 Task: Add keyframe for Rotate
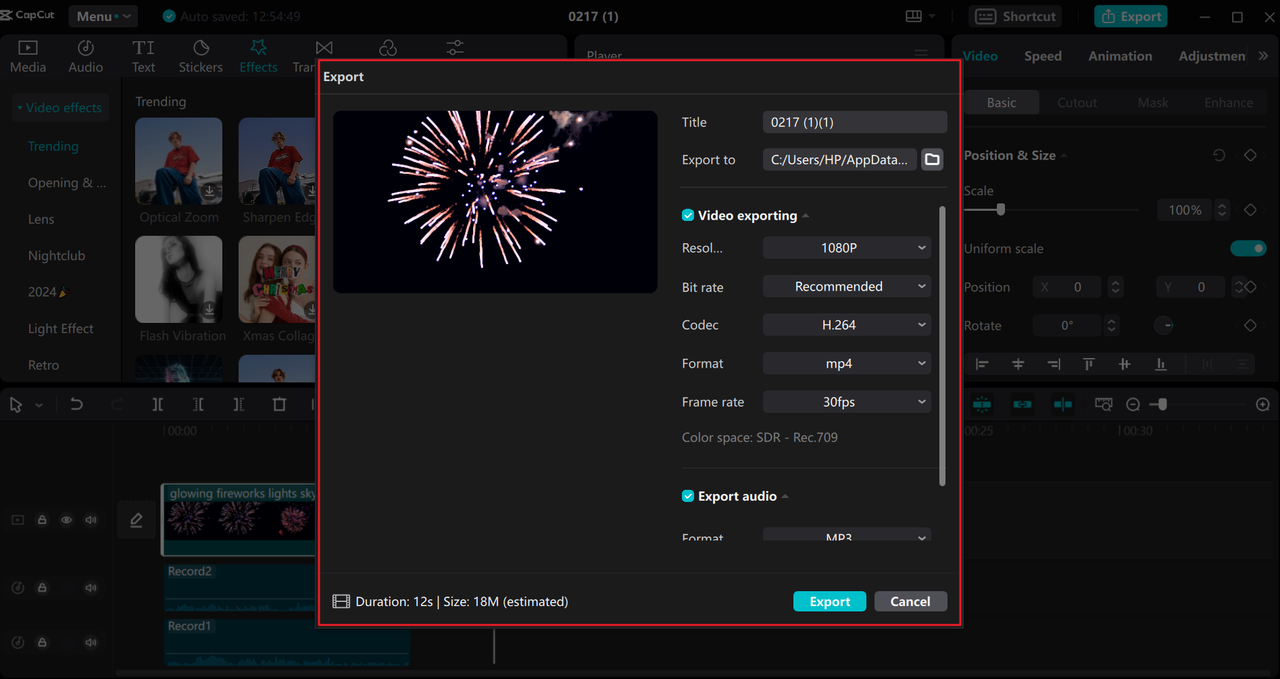click(1250, 325)
